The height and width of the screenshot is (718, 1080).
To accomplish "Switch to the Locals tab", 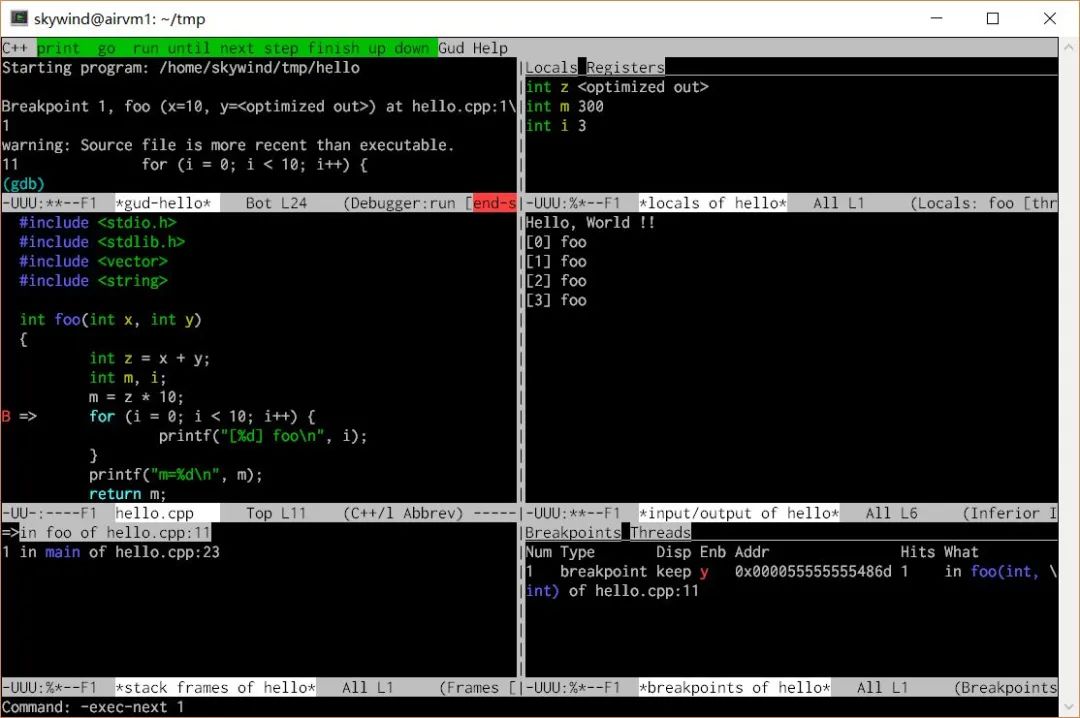I will pyautogui.click(x=551, y=68).
